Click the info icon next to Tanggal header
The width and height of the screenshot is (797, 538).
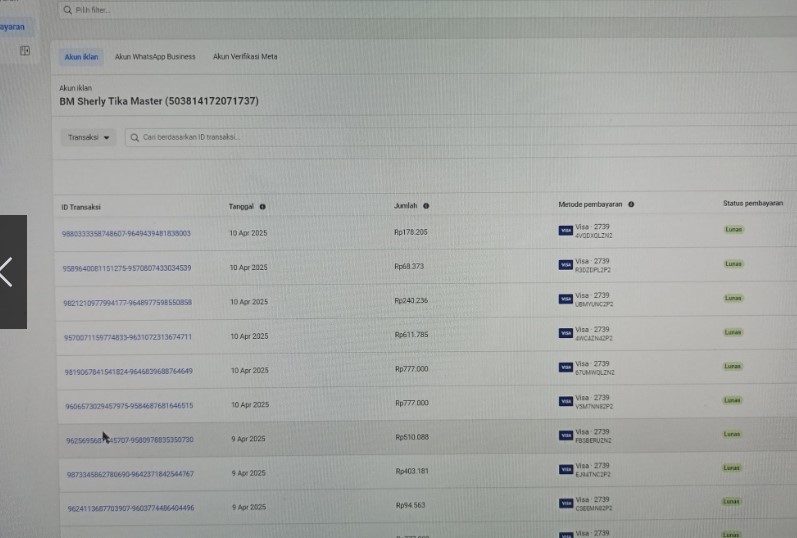tap(262, 206)
